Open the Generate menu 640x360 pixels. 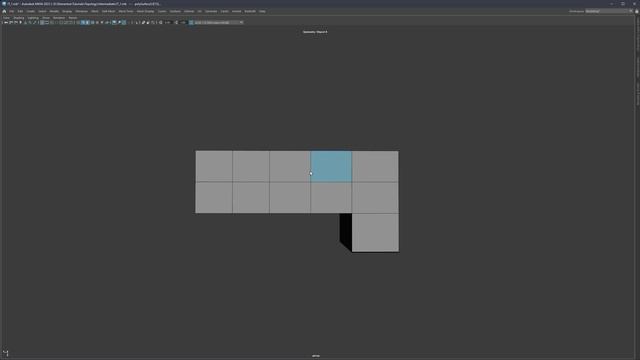tap(211, 11)
